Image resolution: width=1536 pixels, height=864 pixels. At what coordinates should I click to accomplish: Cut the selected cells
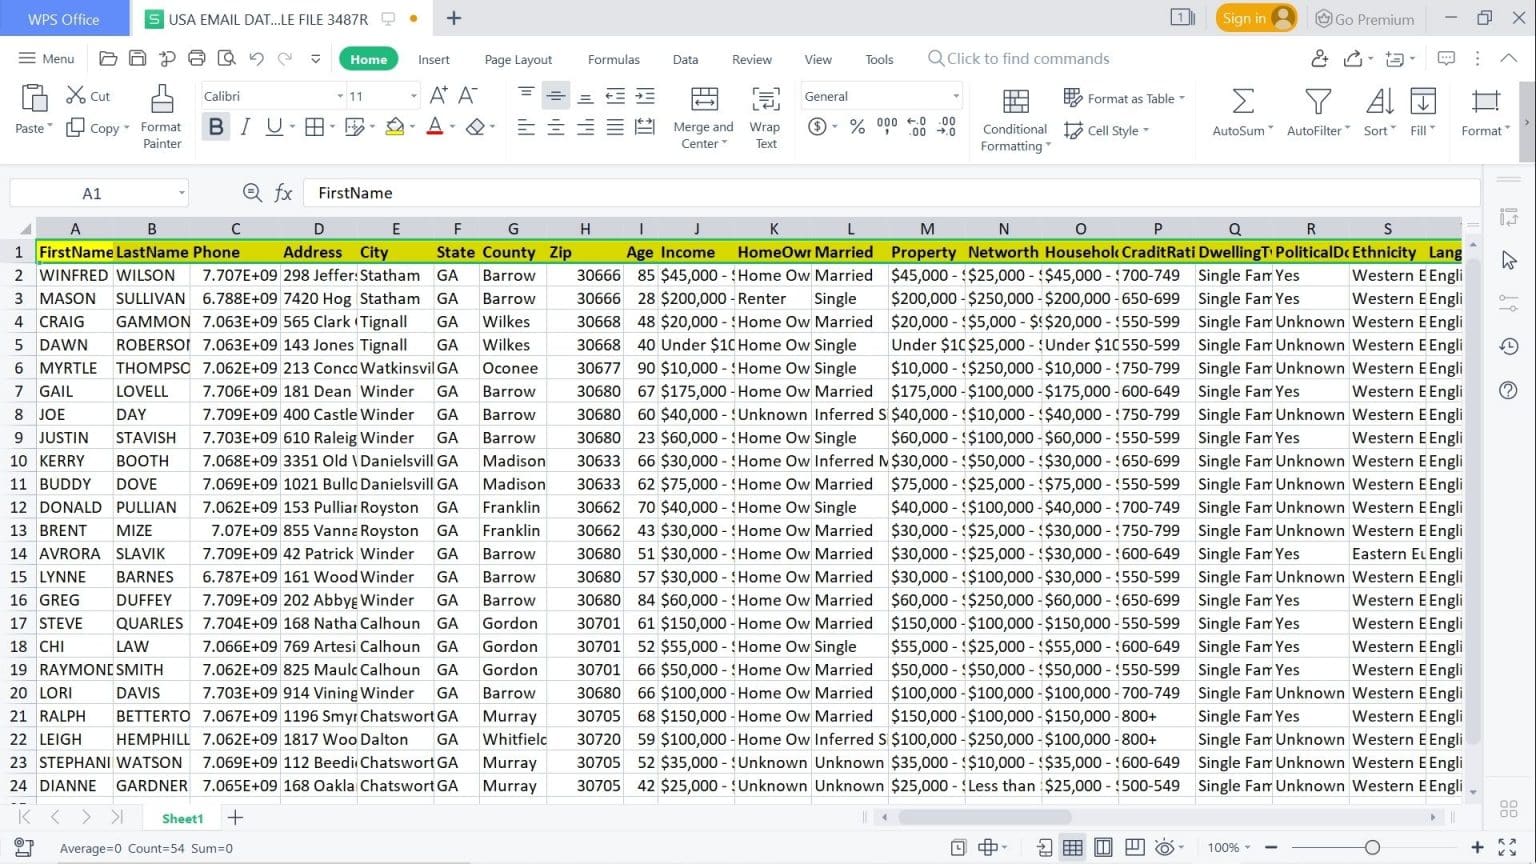point(88,96)
